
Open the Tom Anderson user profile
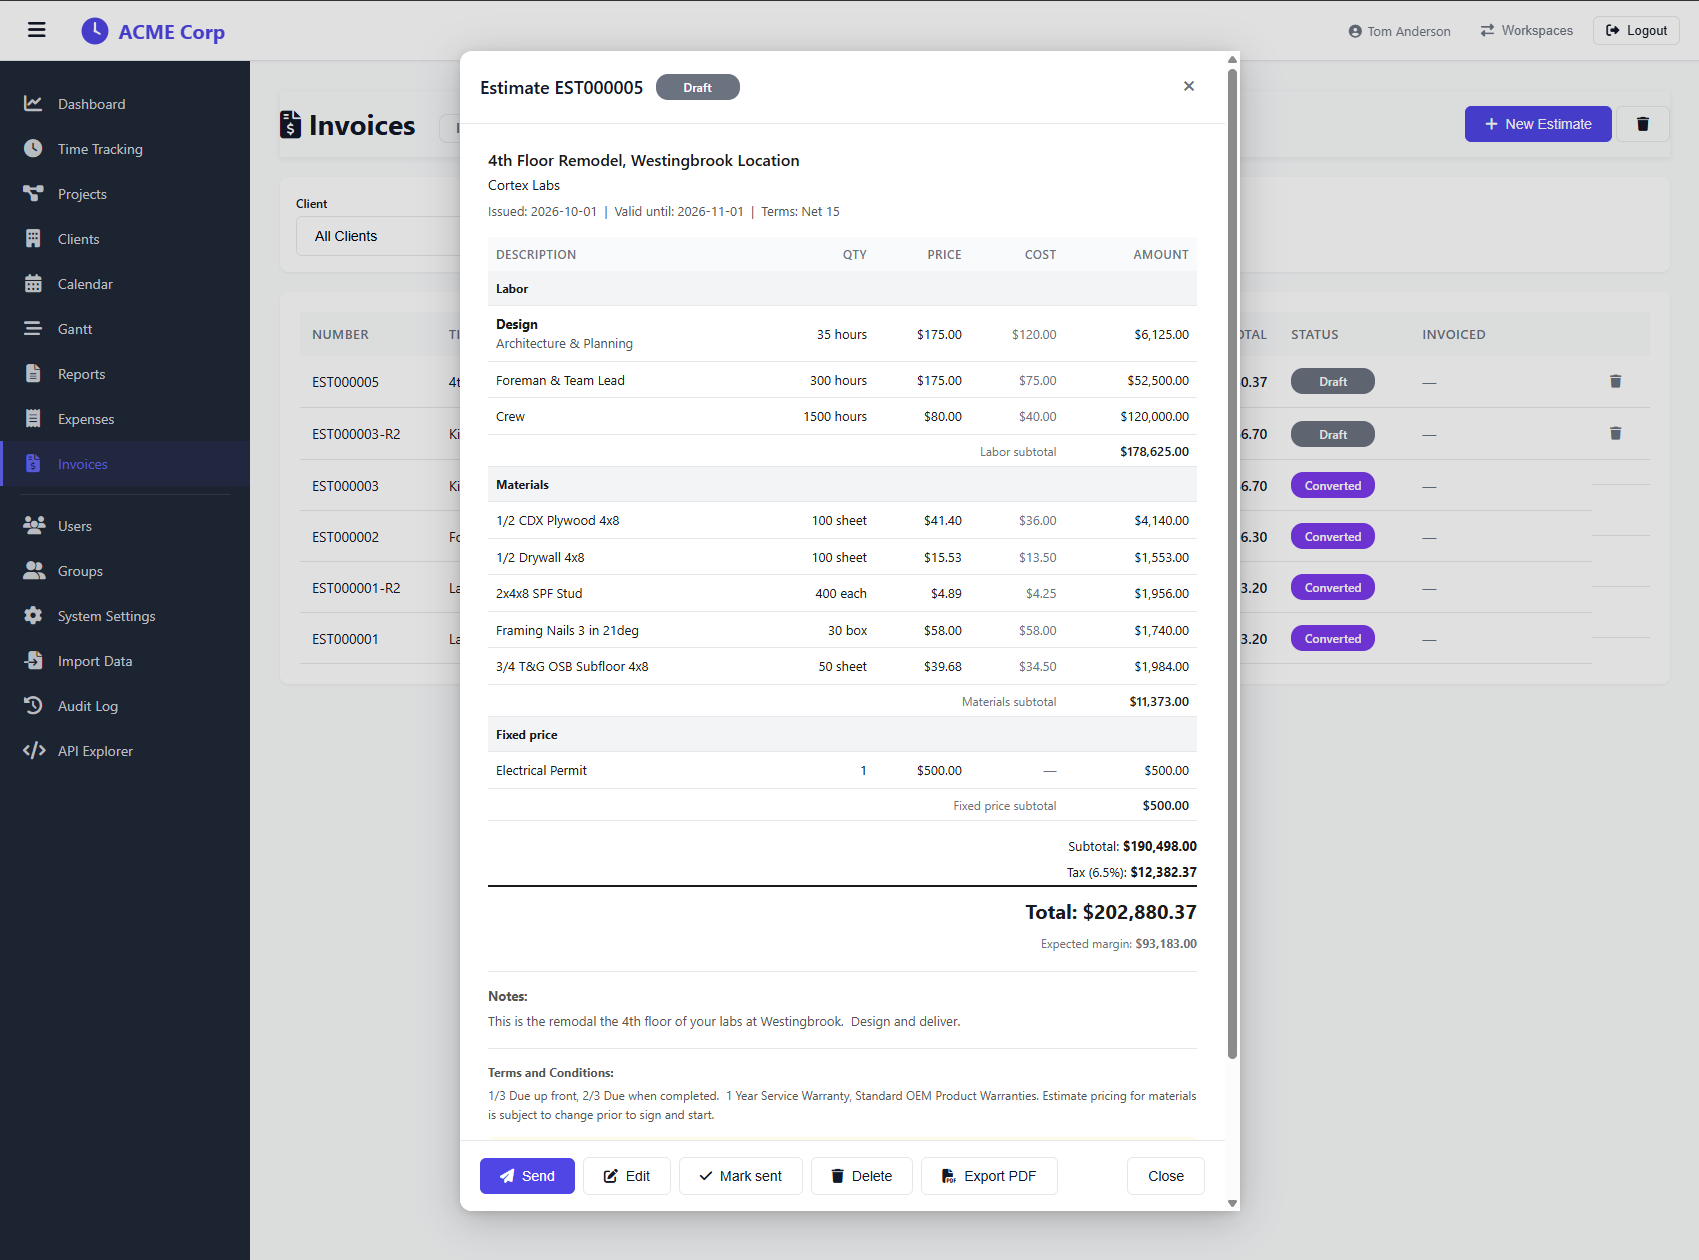pos(1399,31)
